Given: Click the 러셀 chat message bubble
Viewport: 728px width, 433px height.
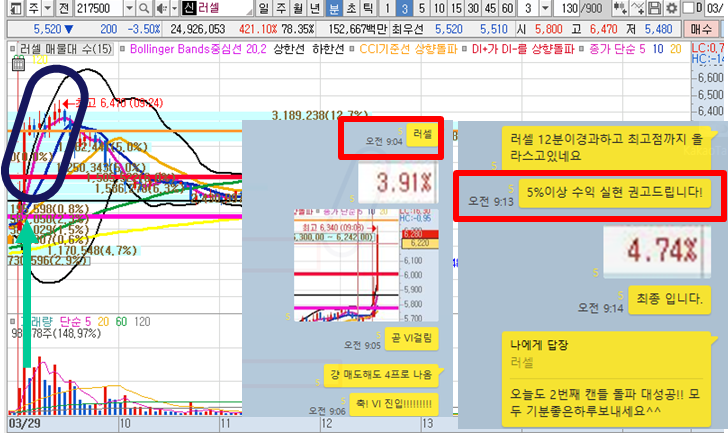Looking at the screenshot, I should [422, 134].
